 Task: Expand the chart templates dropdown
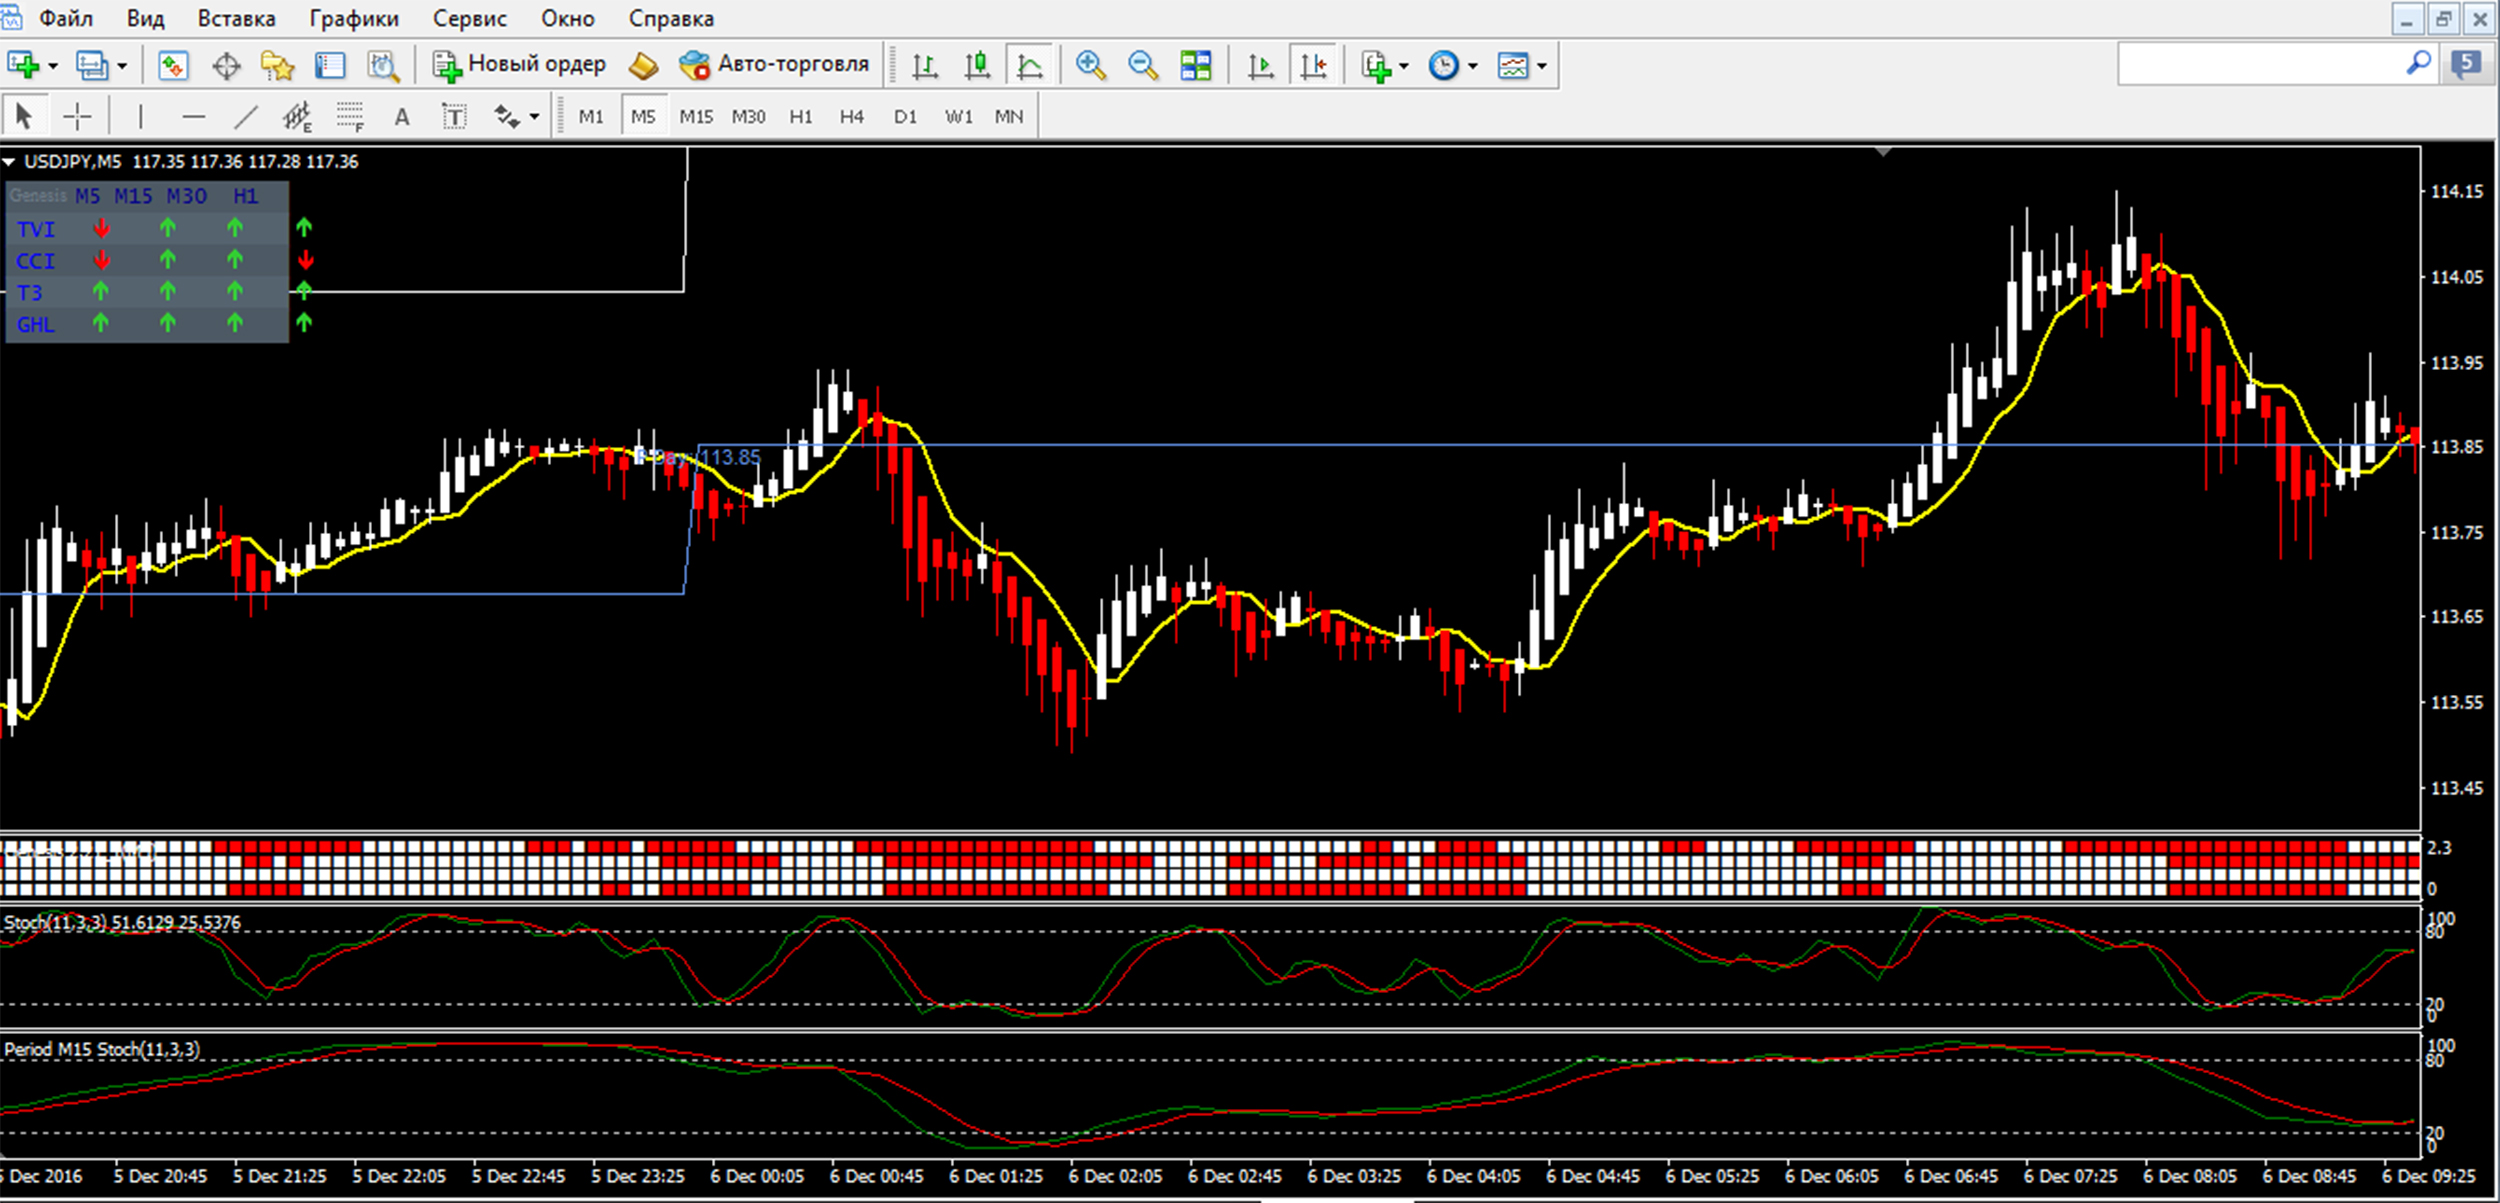click(x=1541, y=66)
